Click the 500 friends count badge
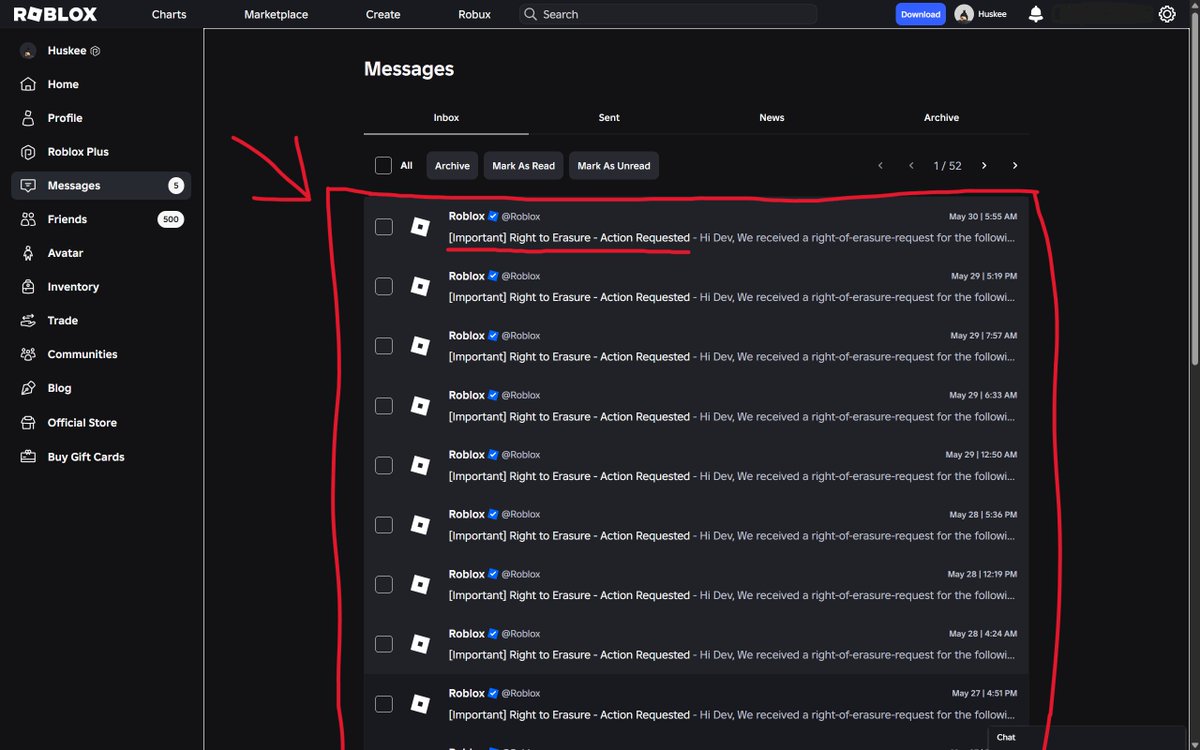This screenshot has width=1200, height=750. tap(171, 219)
